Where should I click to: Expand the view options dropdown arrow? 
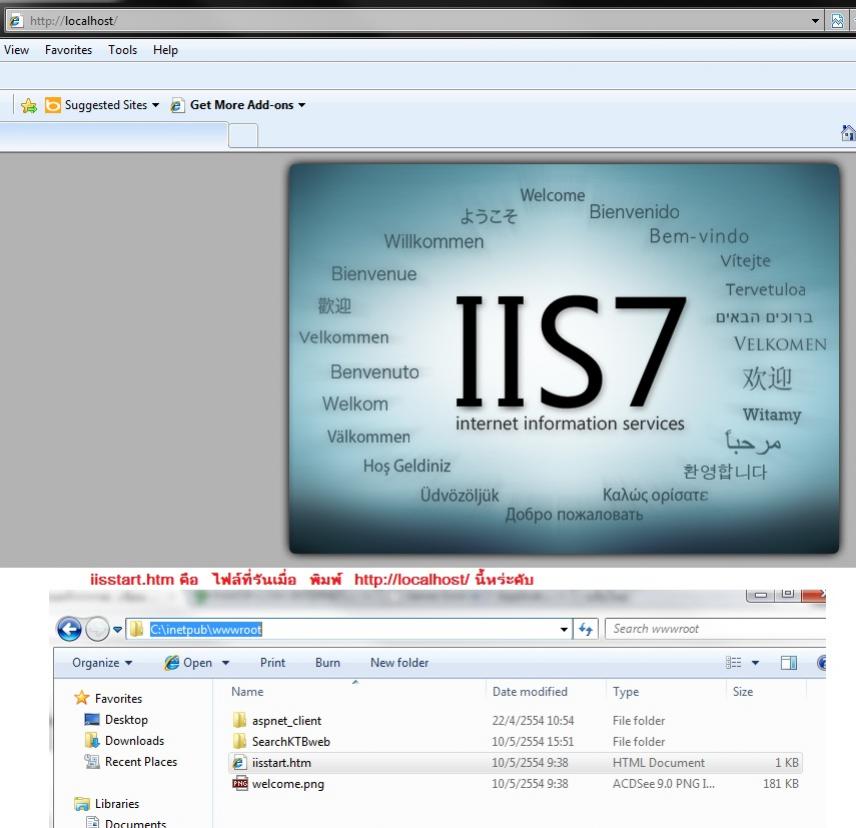tap(756, 663)
